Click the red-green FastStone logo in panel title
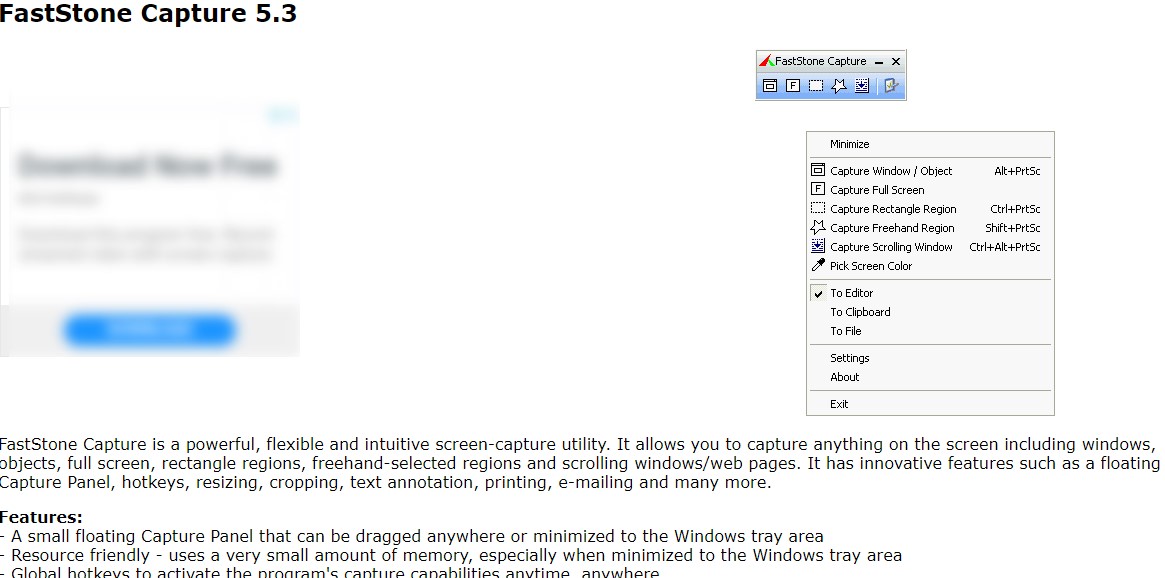The image size is (1165, 578). click(x=766, y=61)
